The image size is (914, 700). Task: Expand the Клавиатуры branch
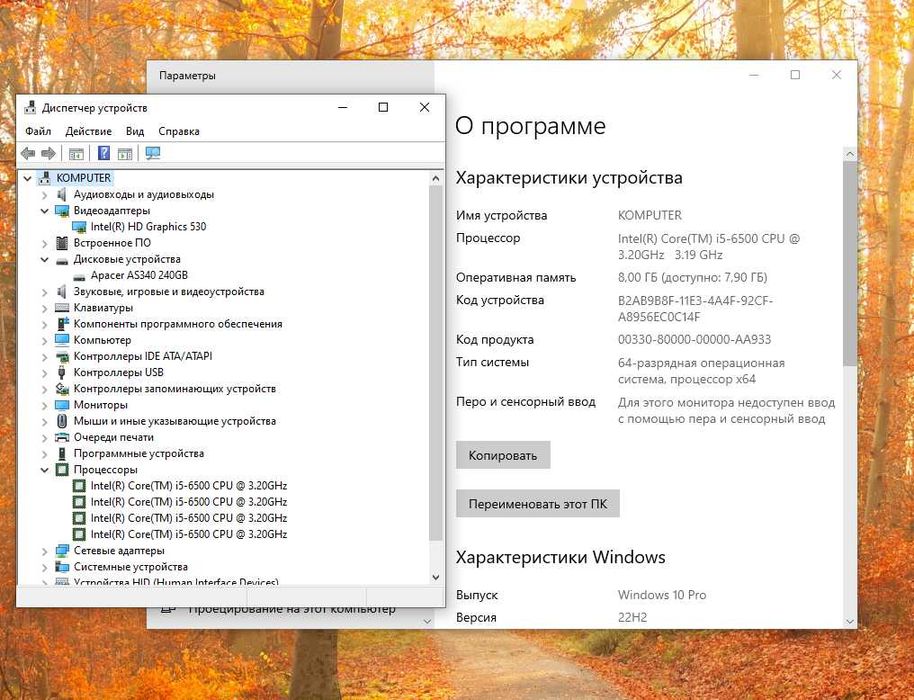pyautogui.click(x=45, y=308)
